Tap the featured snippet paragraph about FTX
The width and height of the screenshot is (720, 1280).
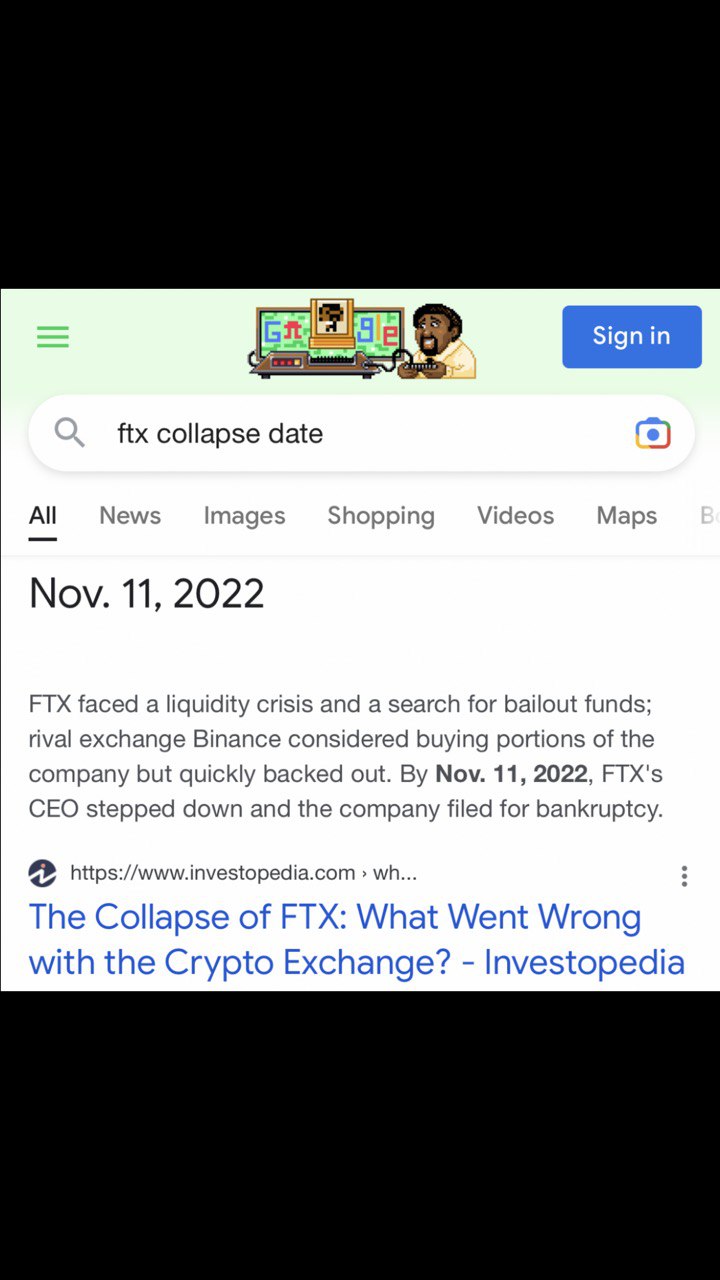click(346, 756)
